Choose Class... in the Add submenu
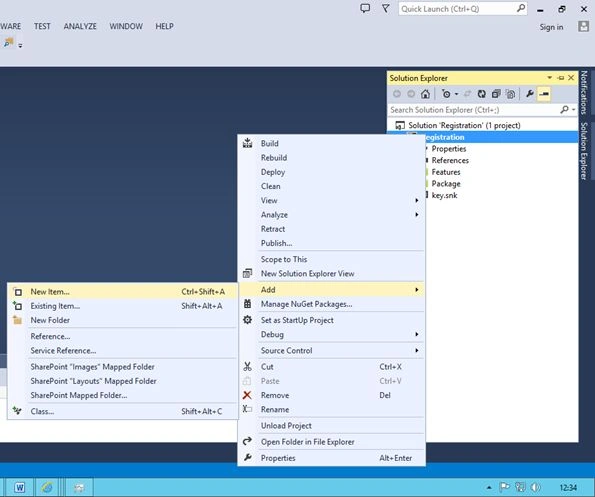Screen dimensions: 595x497 123,411
